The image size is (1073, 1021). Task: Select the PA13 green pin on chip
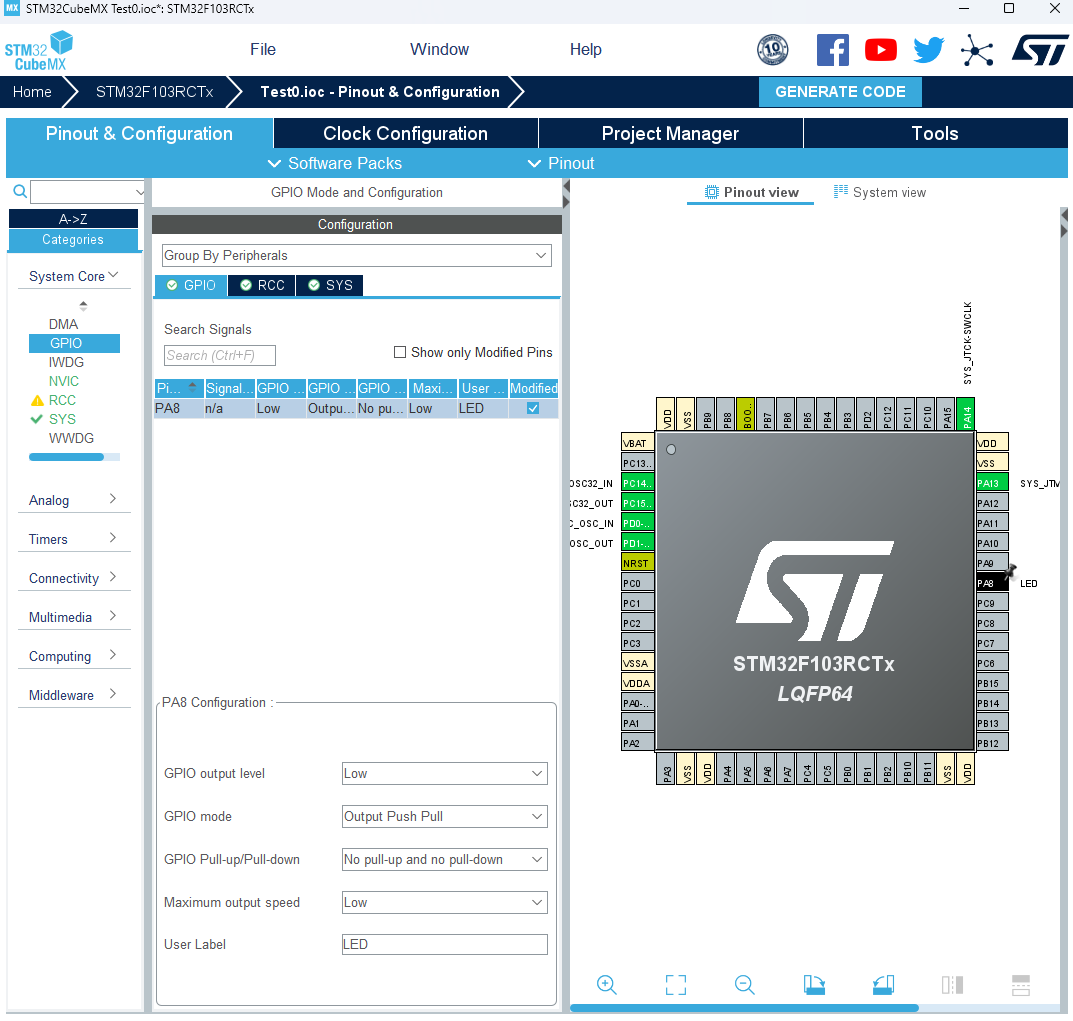(x=992, y=483)
